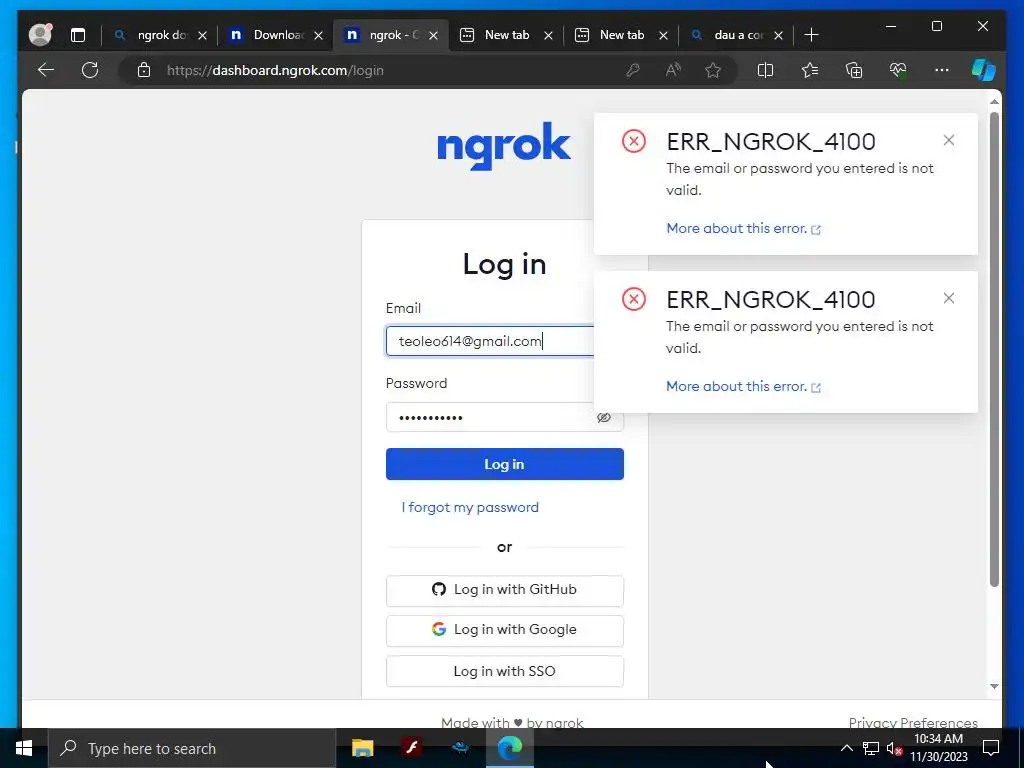Open the Collections icon
This screenshot has width=1024, height=768.
pos(854,70)
